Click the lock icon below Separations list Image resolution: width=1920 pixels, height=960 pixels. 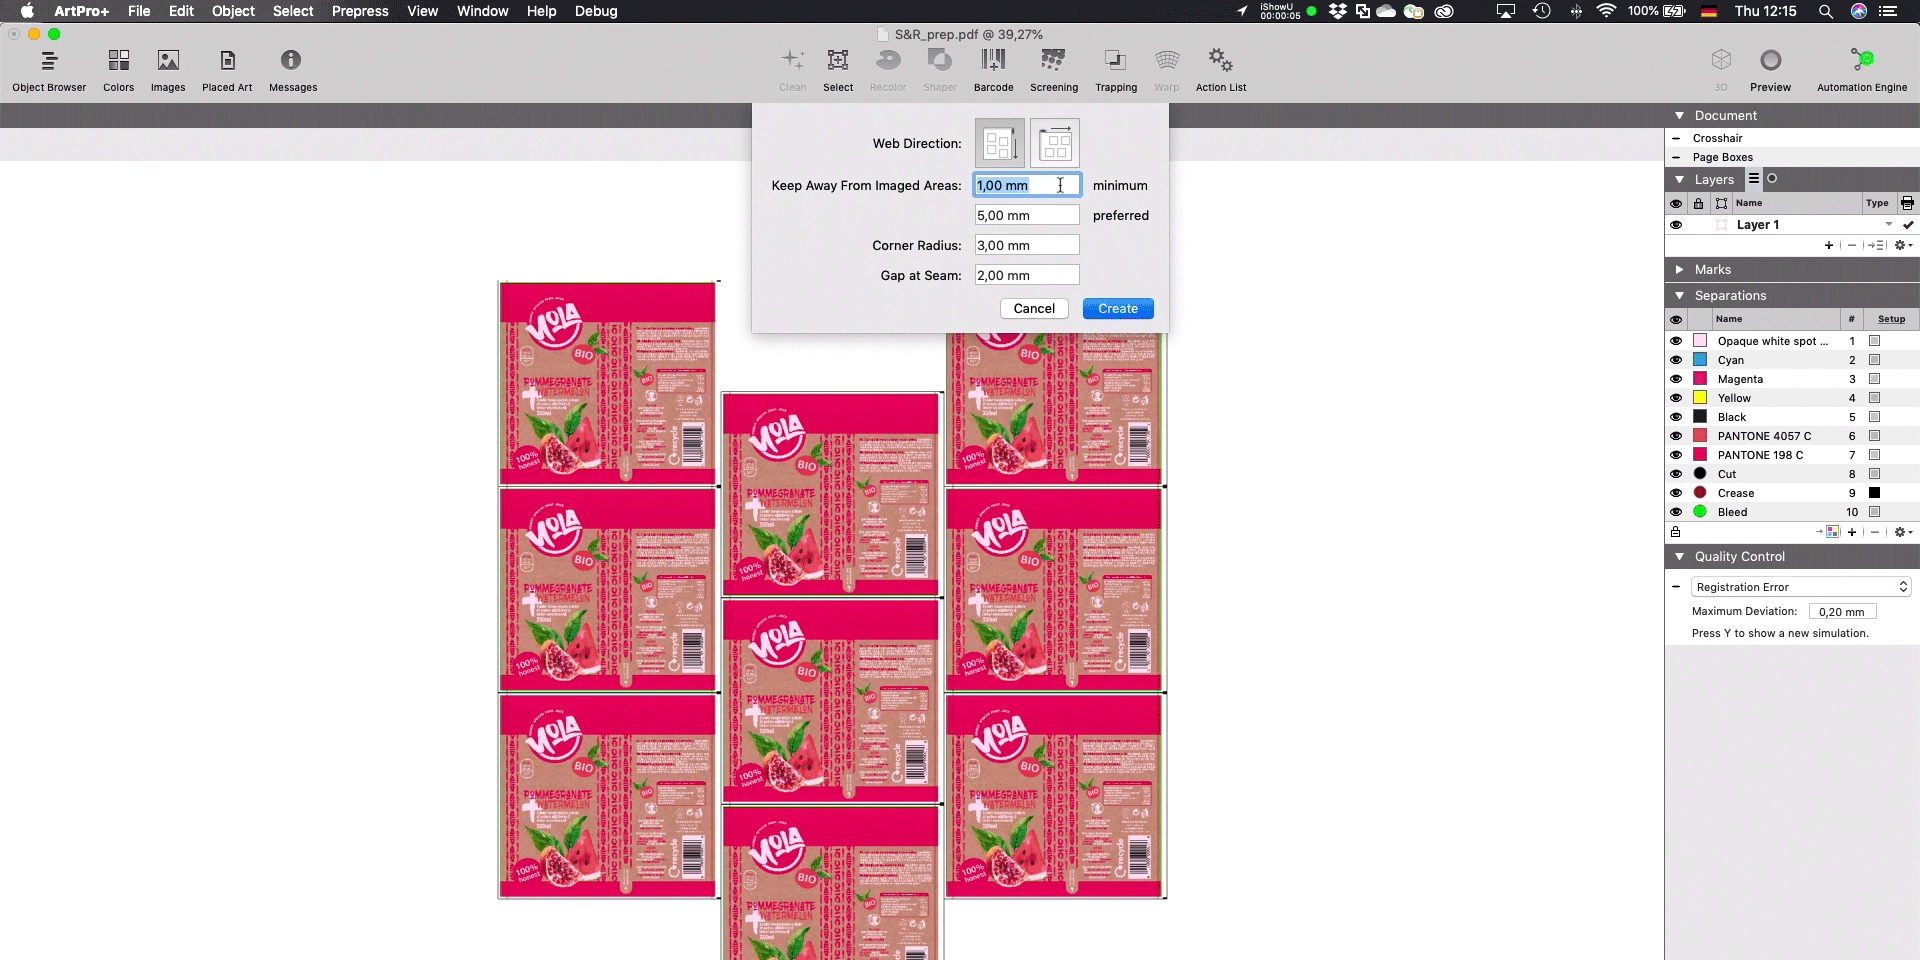coord(1676,532)
